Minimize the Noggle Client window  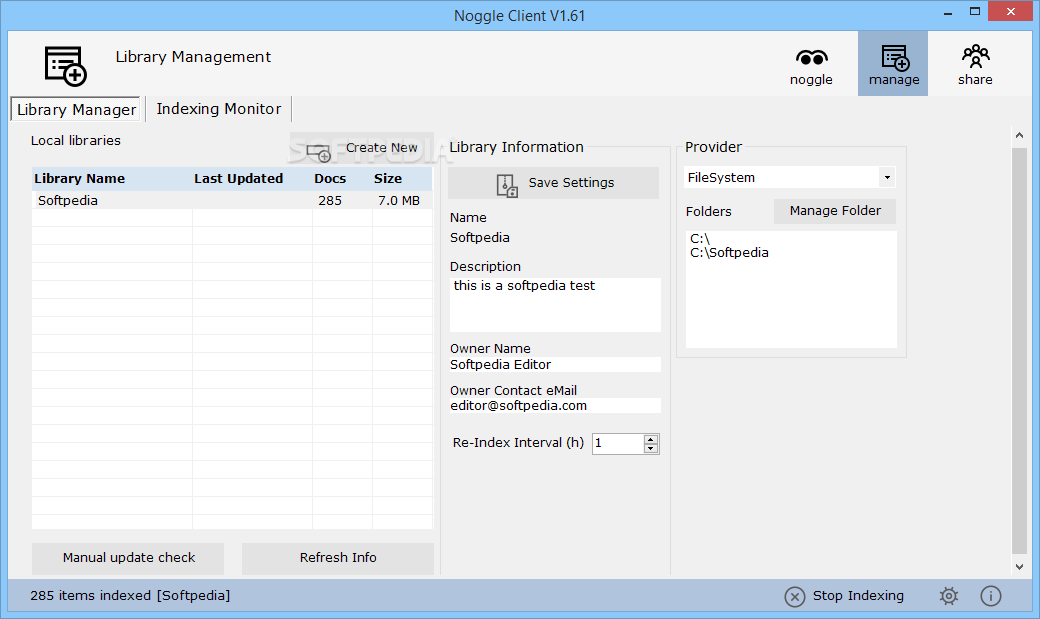[948, 12]
